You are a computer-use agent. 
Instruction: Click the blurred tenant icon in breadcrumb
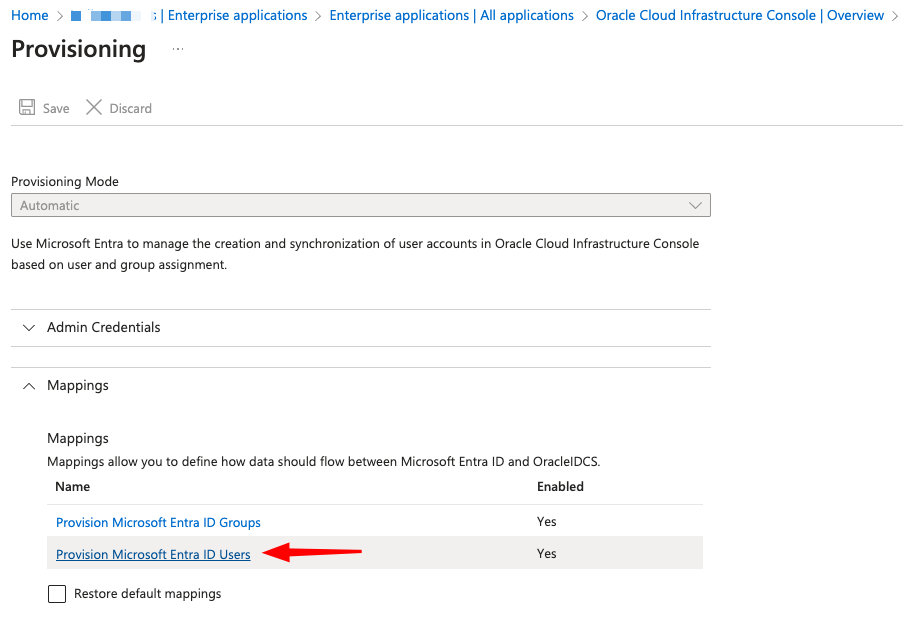(76, 16)
